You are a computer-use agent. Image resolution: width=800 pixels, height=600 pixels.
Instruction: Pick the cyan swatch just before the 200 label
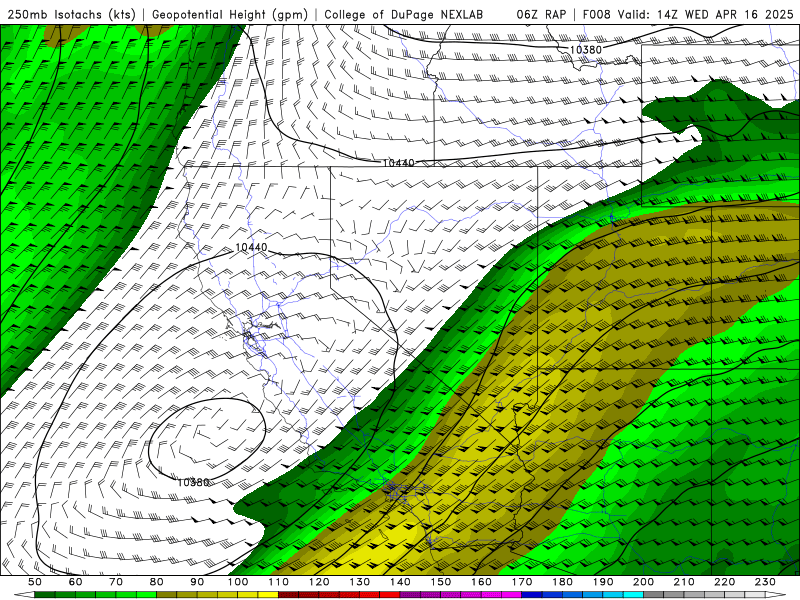[x=633, y=595]
